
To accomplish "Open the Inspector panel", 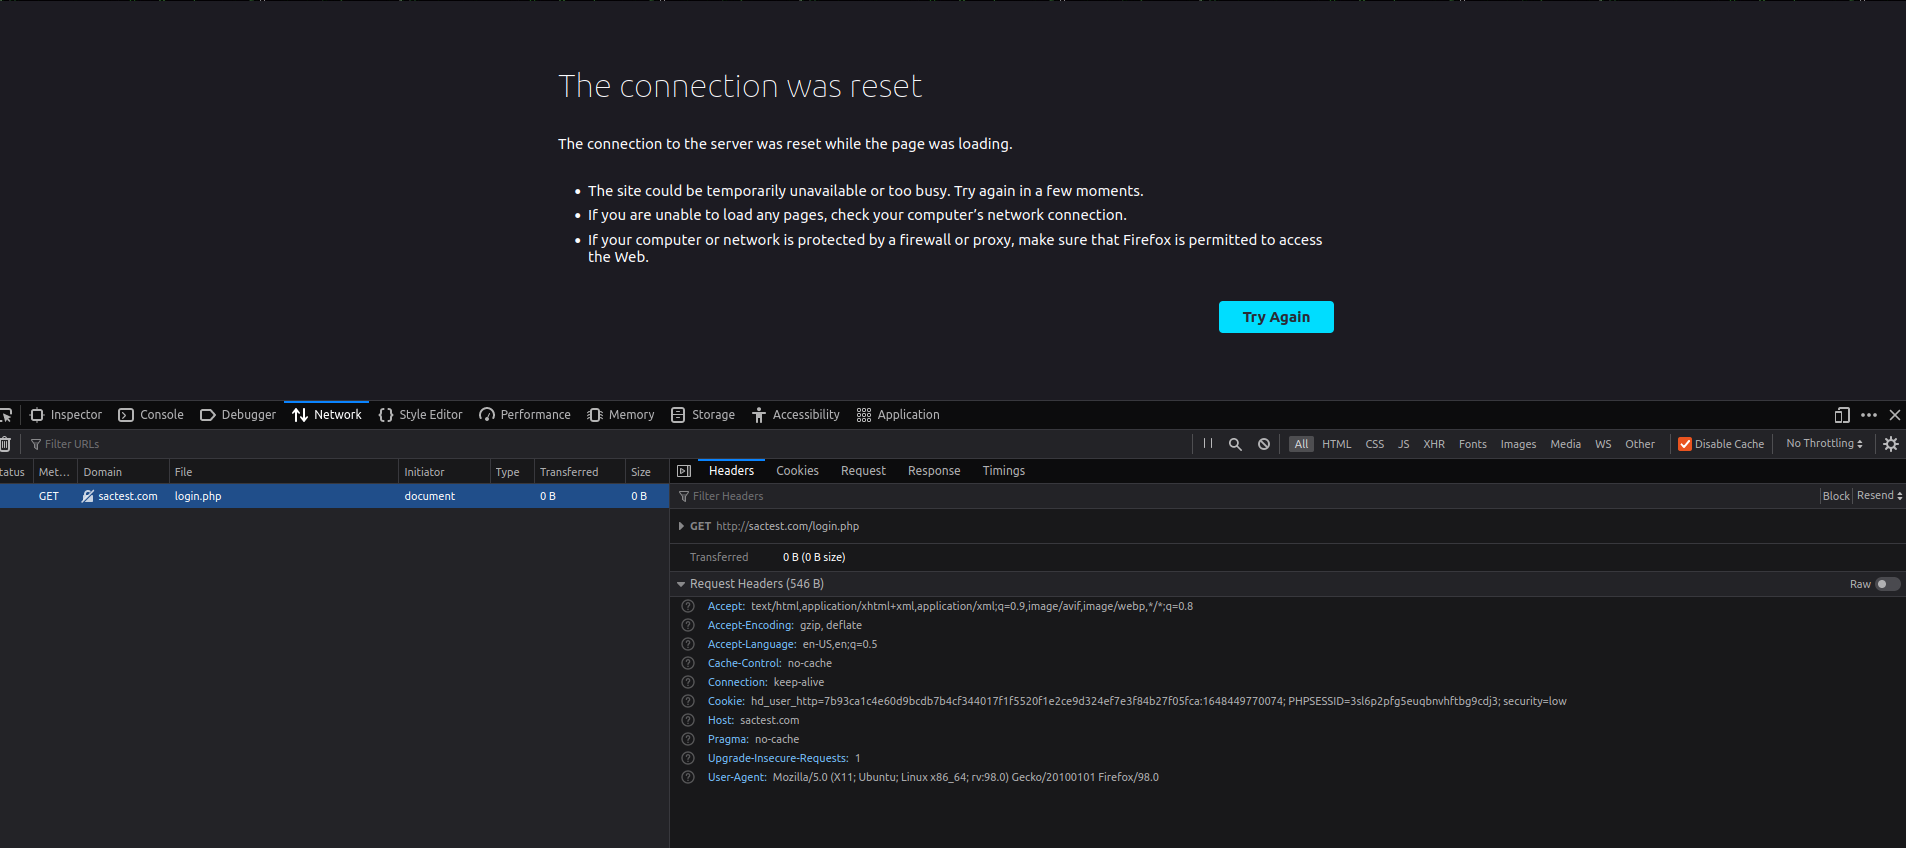I will [66, 415].
